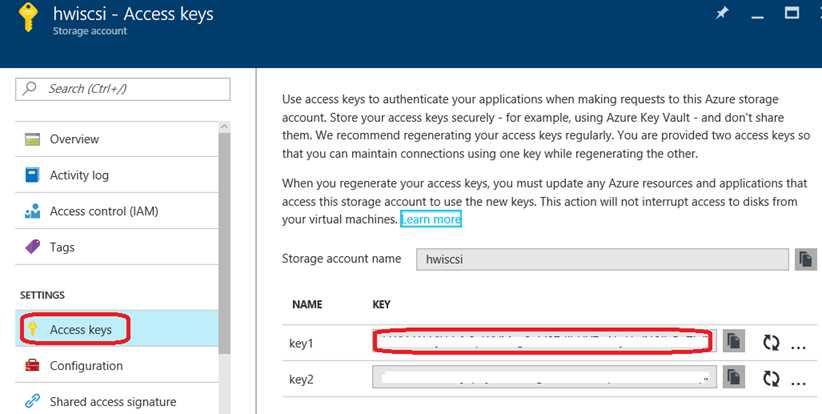Screen dimensions: 822x414
Task: Click the KEY column header
Action: (381, 304)
